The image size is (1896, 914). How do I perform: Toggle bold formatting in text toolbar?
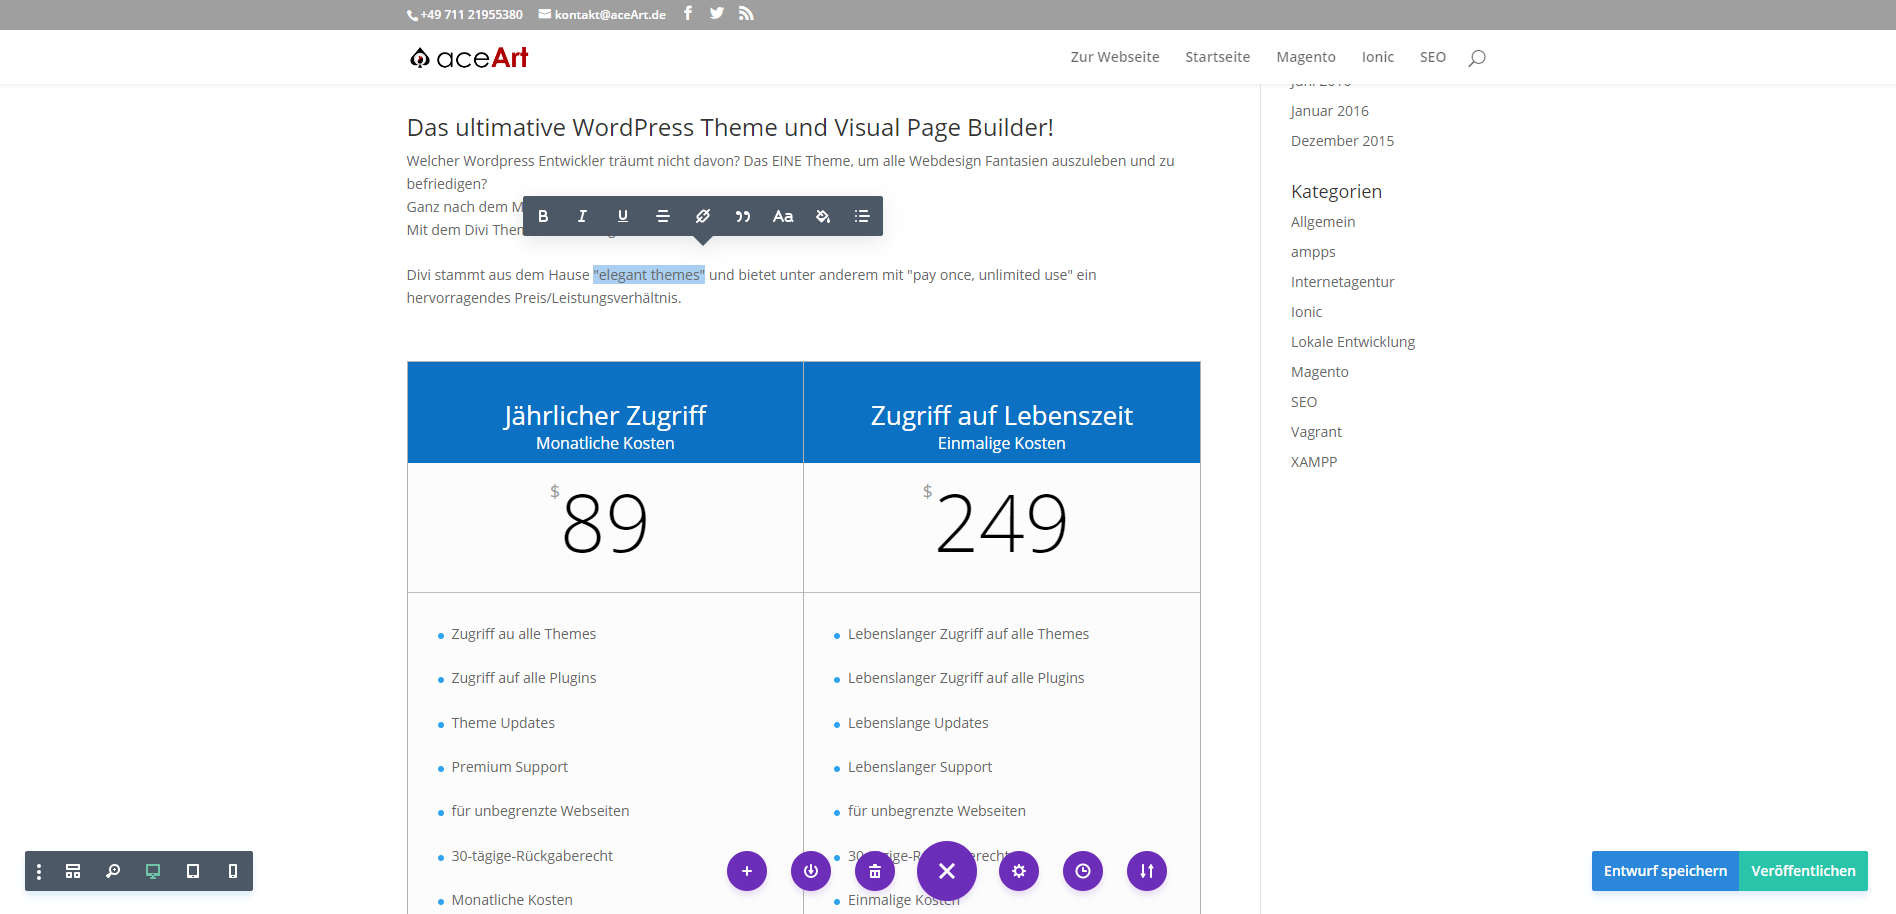543,216
